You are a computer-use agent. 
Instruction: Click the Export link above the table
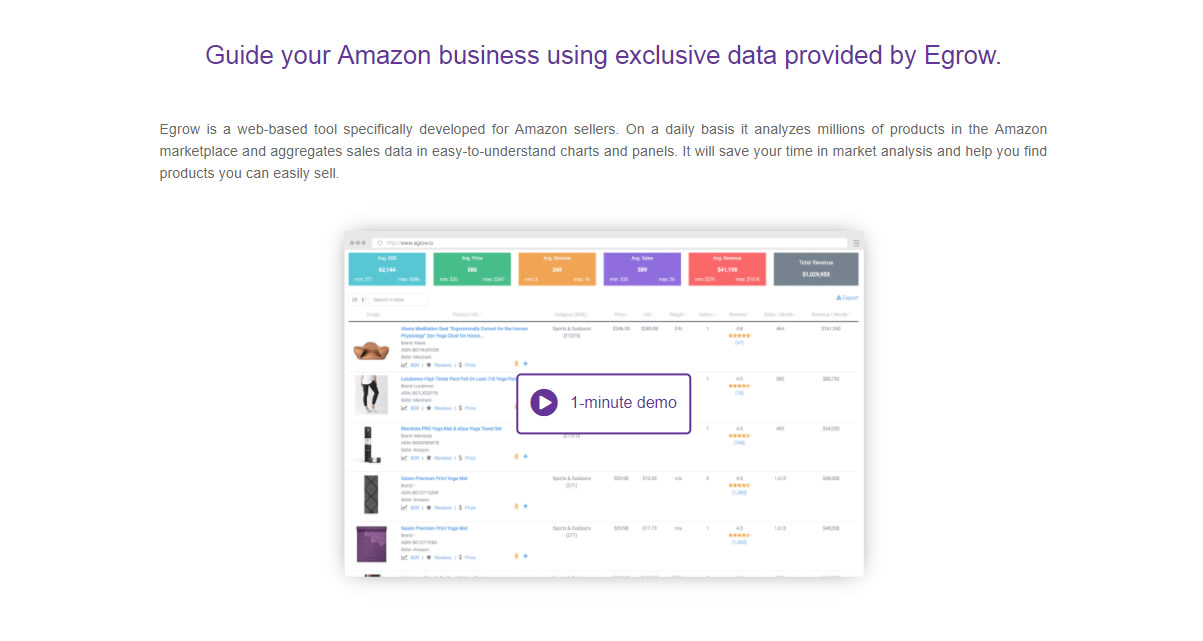pos(847,298)
